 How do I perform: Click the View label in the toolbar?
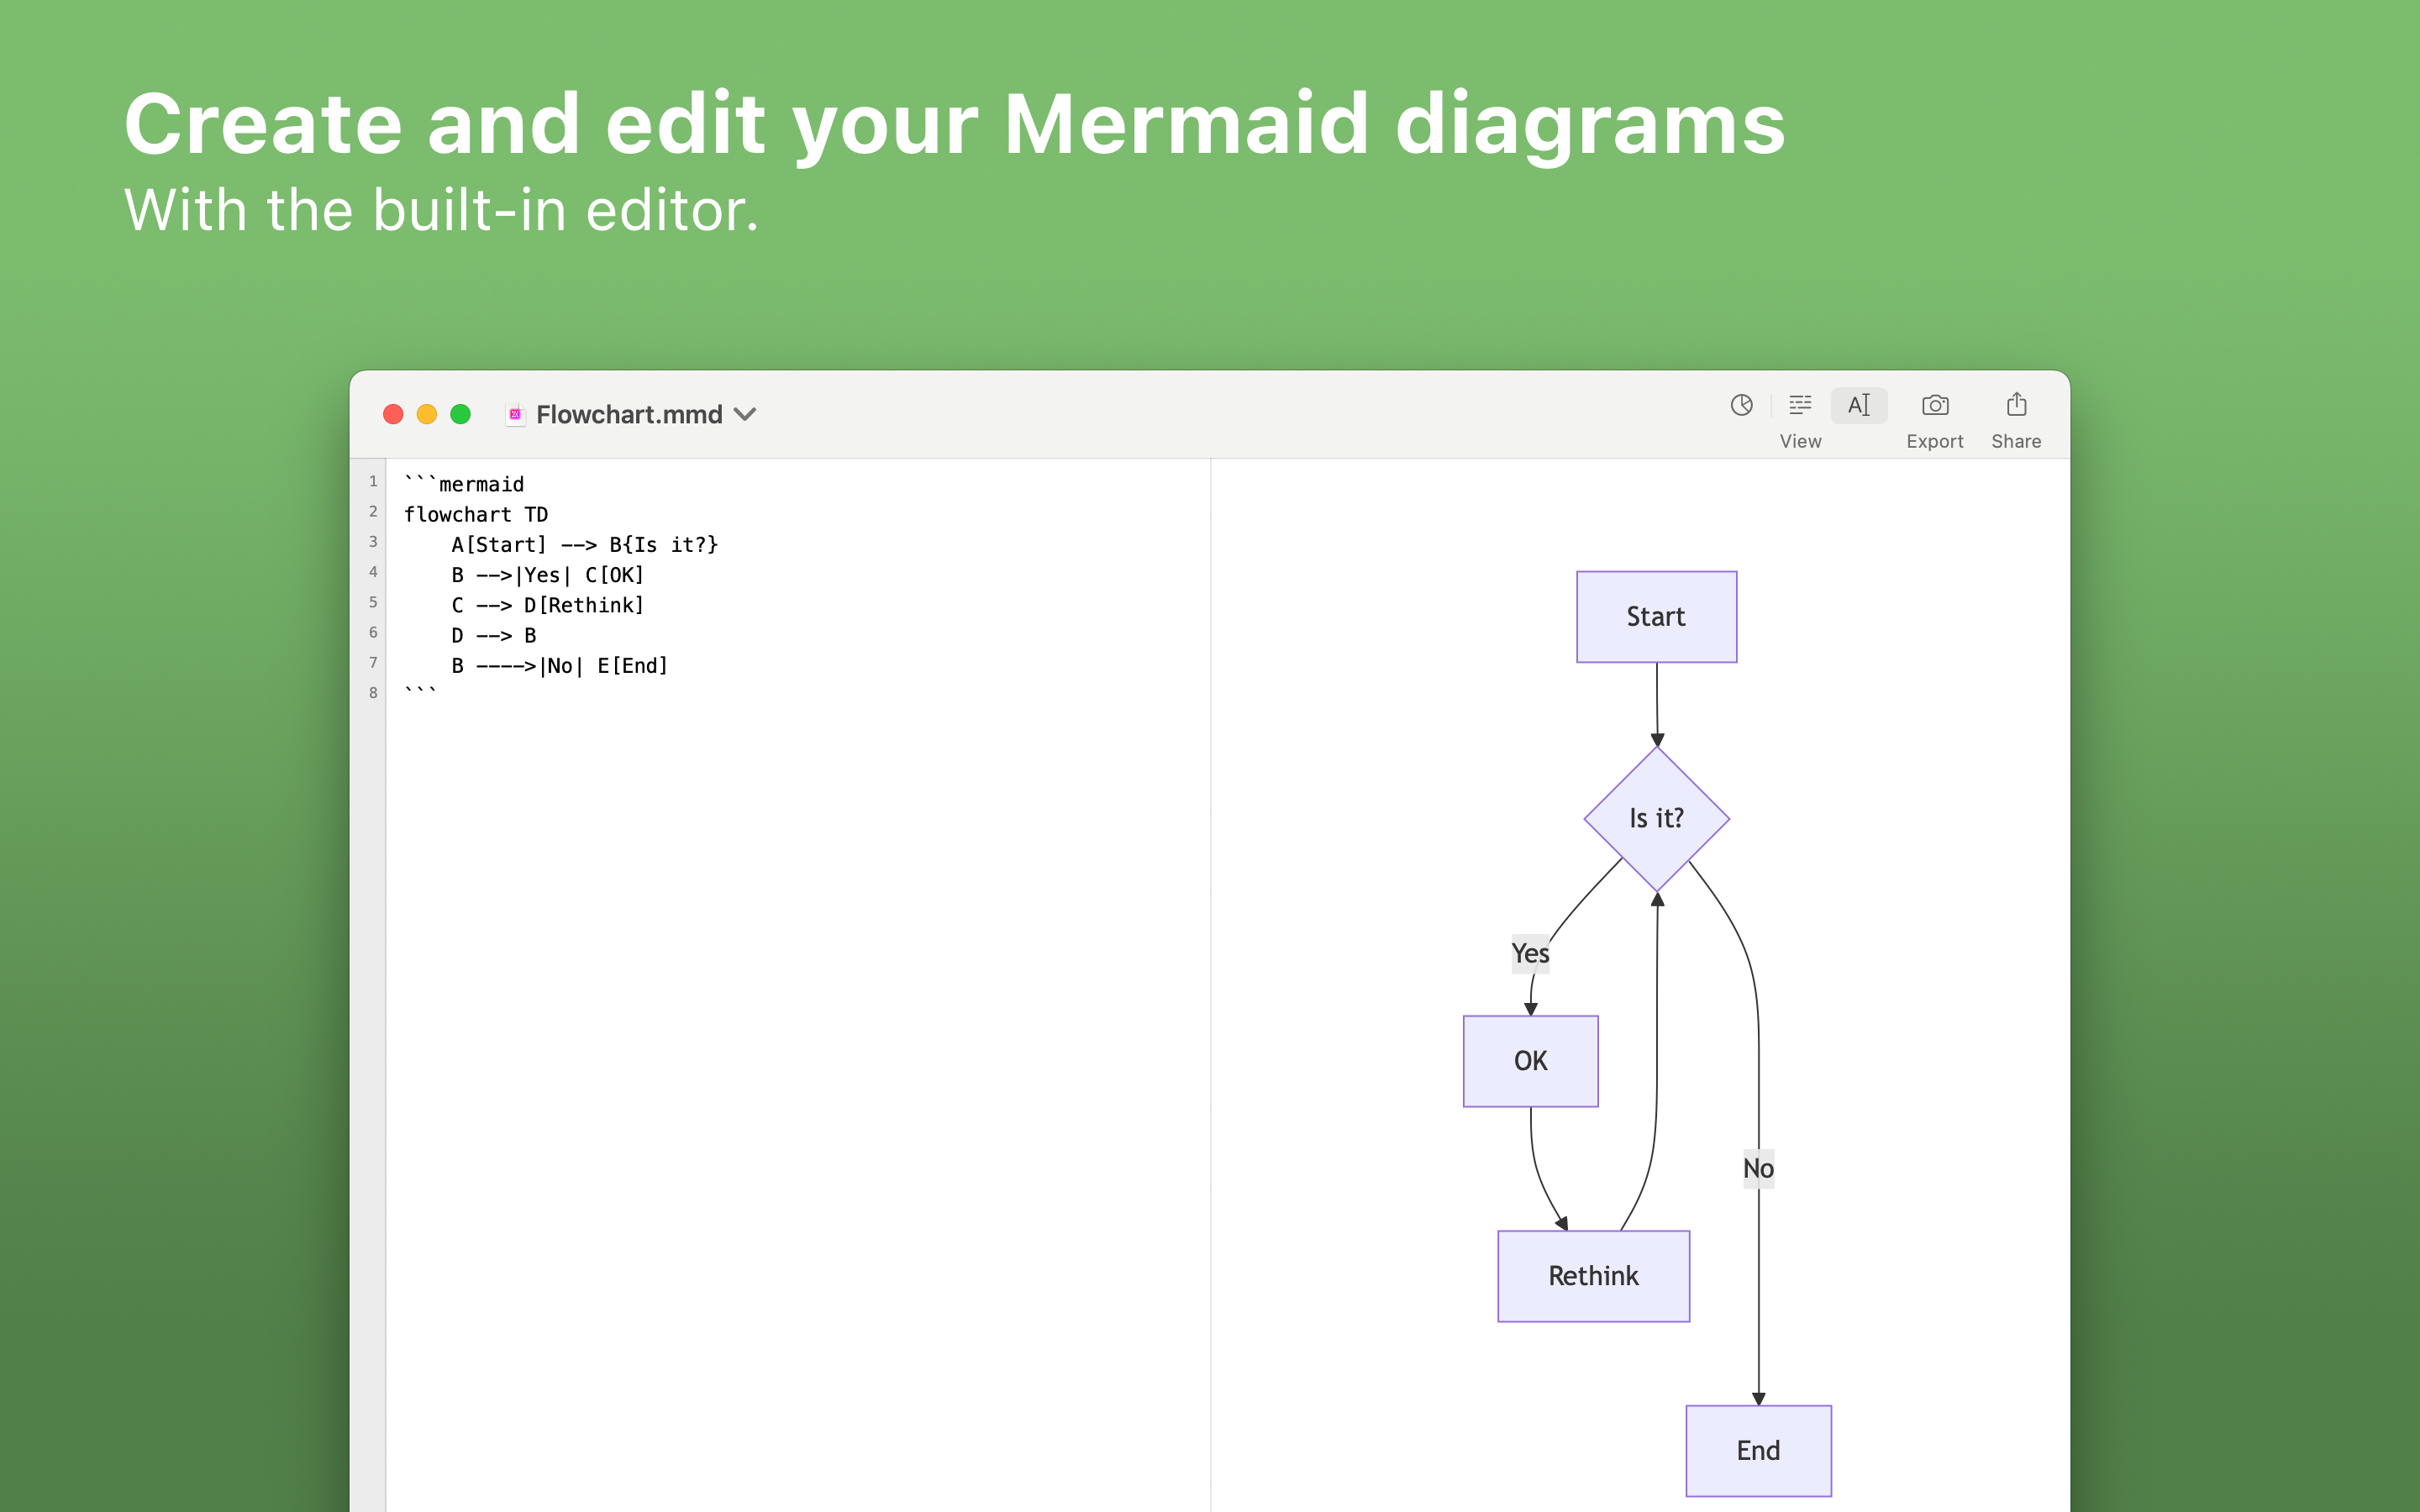(1800, 441)
